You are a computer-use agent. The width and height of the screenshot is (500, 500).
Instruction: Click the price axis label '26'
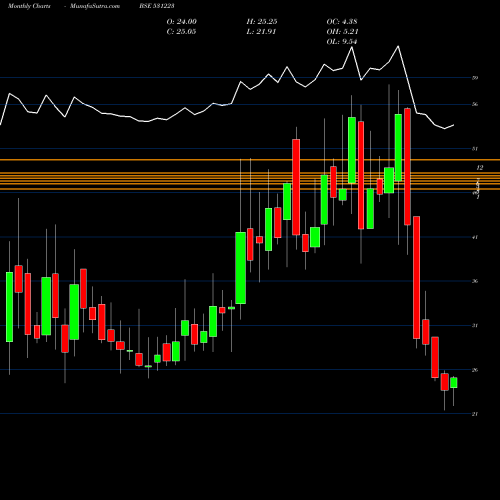475,370
